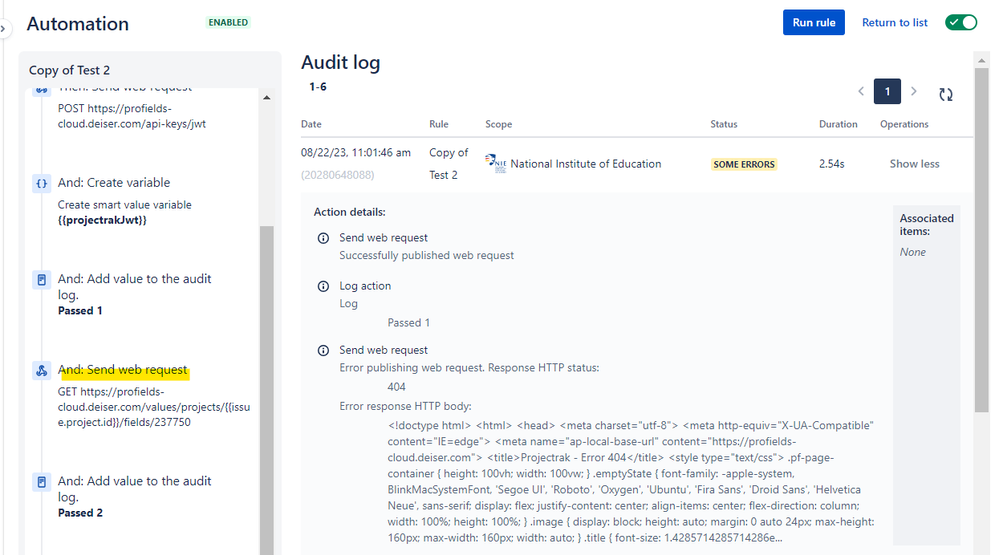Viewport: 999px width, 555px height.
Task: Click the Passed 1 audit log step icon
Action: click(41, 280)
